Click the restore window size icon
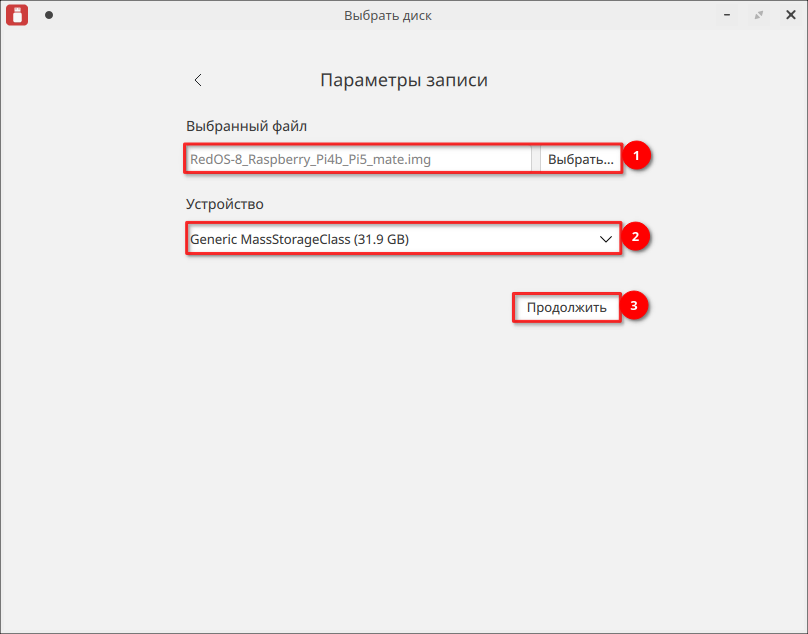 click(x=759, y=15)
